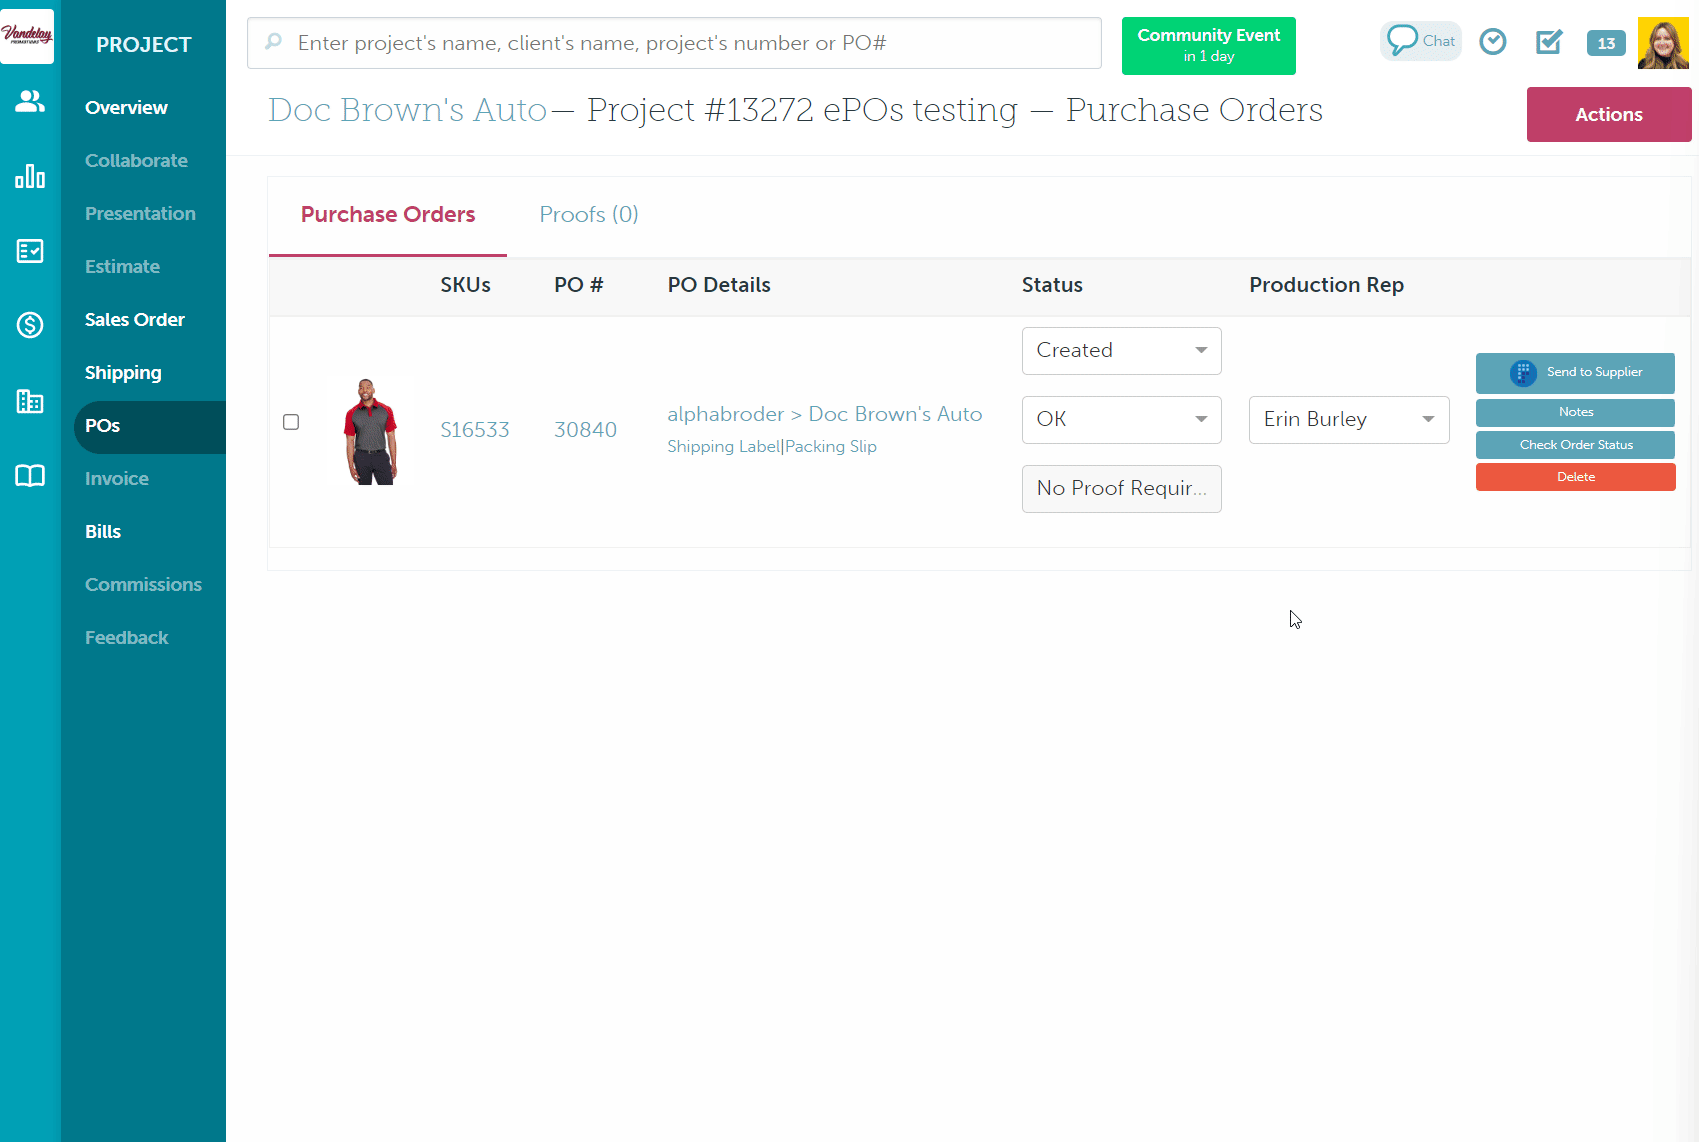This screenshot has width=1699, height=1142.
Task: Tick the checkbox for PO 30840
Action: pyautogui.click(x=291, y=422)
